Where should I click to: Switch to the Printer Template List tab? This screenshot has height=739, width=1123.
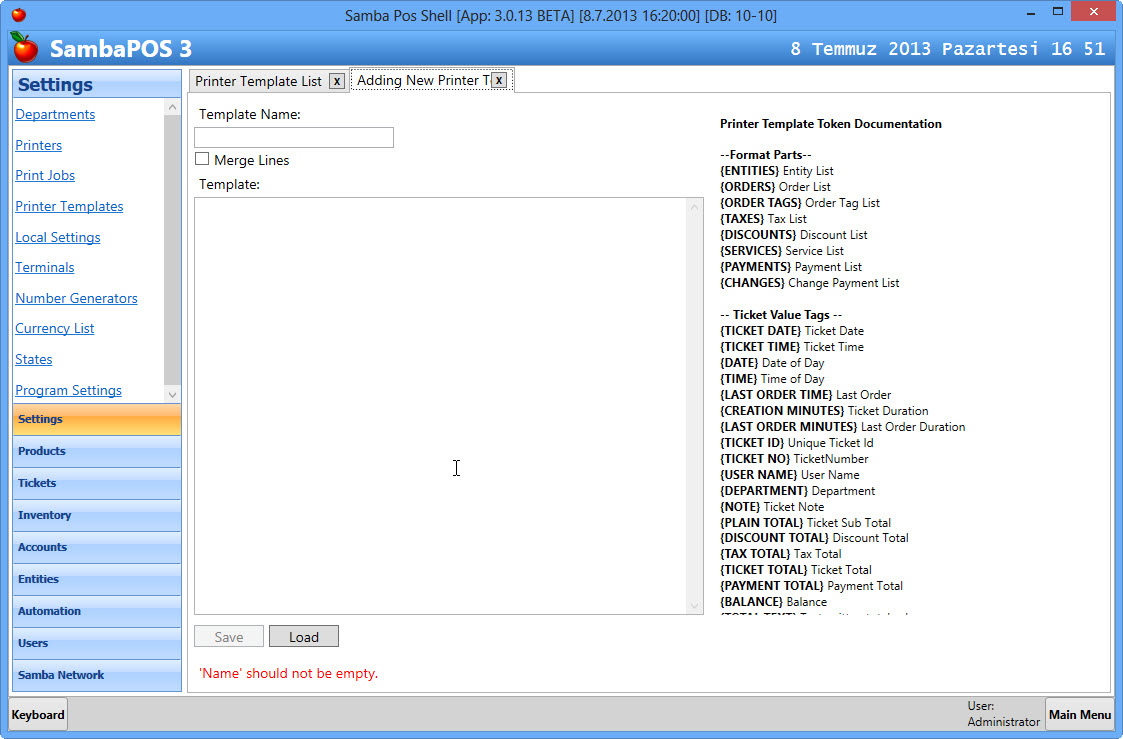(x=258, y=81)
